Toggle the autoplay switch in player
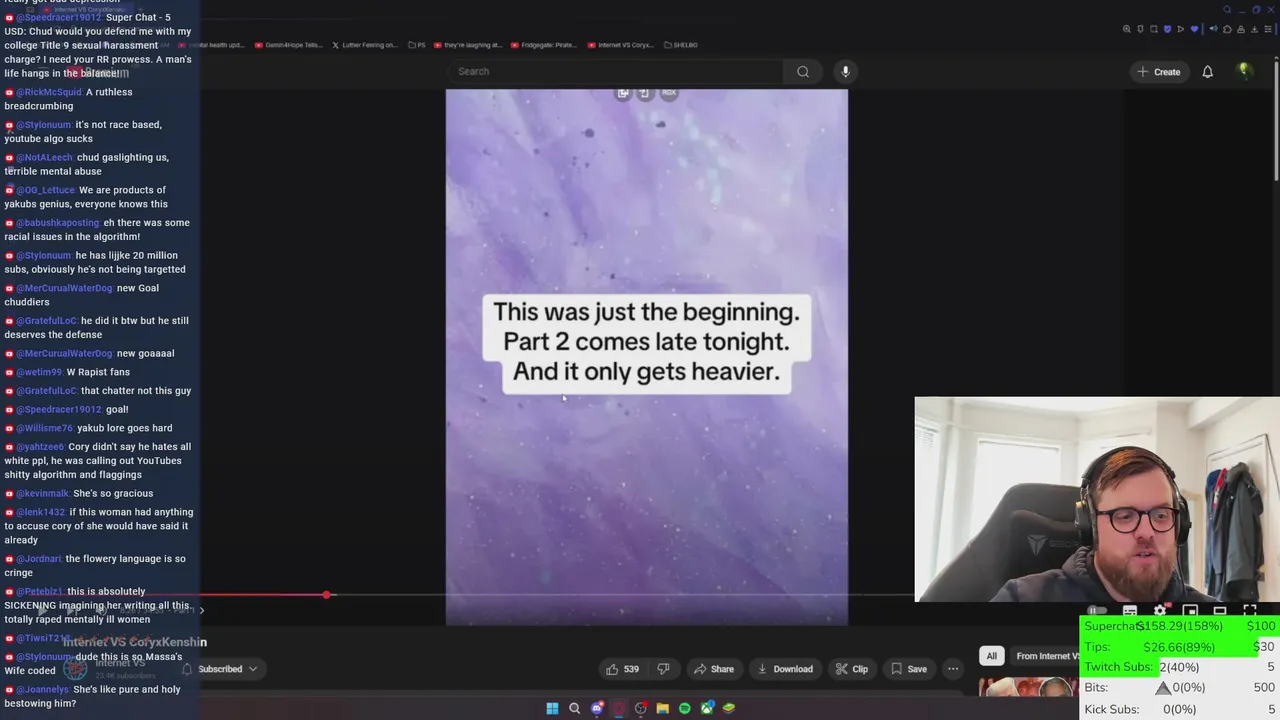 click(x=1097, y=610)
